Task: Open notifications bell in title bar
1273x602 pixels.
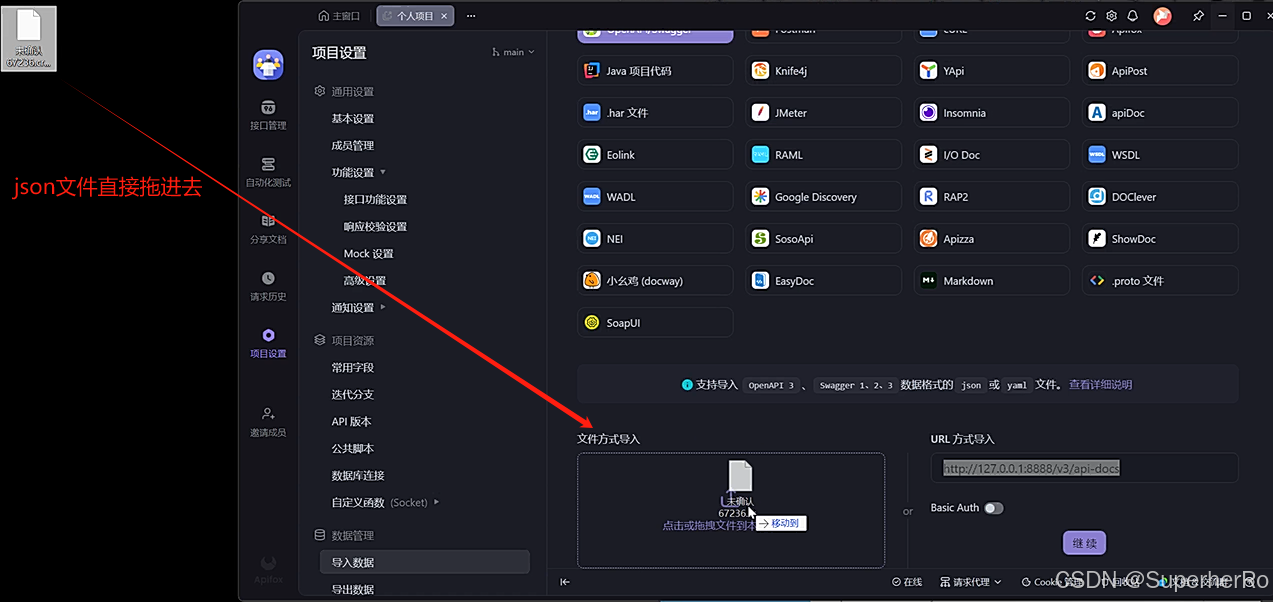Action: coord(1133,16)
